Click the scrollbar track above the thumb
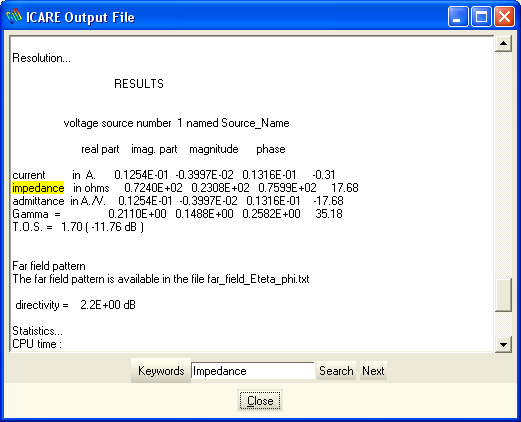Image resolution: width=521 pixels, height=422 pixels. (x=503, y=165)
